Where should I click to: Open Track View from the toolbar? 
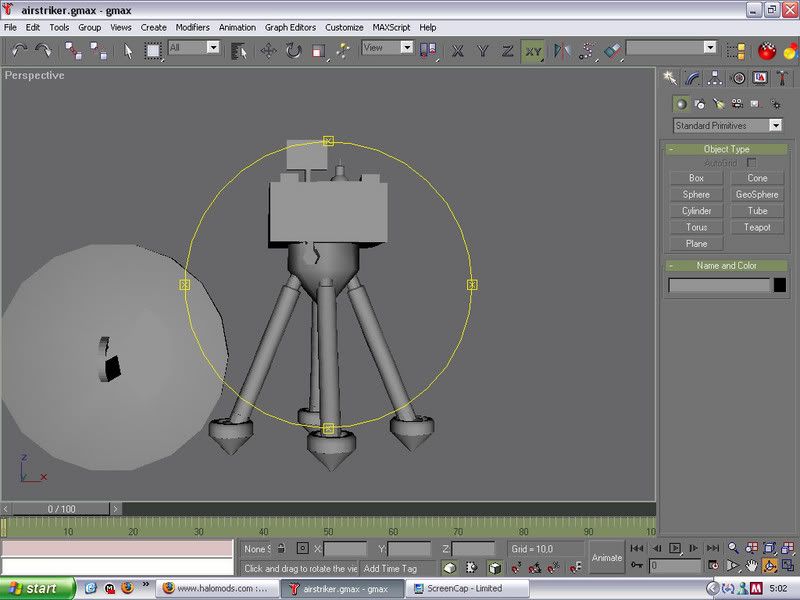(736, 51)
